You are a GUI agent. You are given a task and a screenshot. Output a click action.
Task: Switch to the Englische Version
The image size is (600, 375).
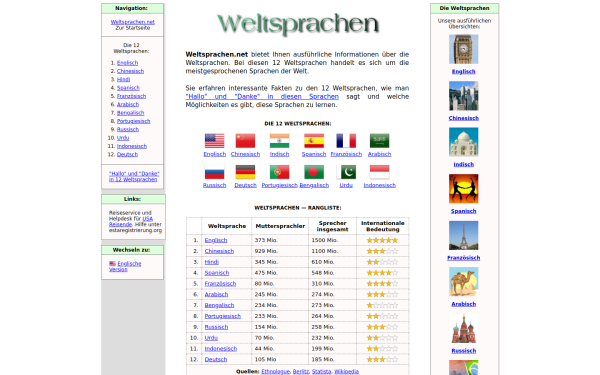pos(125,266)
